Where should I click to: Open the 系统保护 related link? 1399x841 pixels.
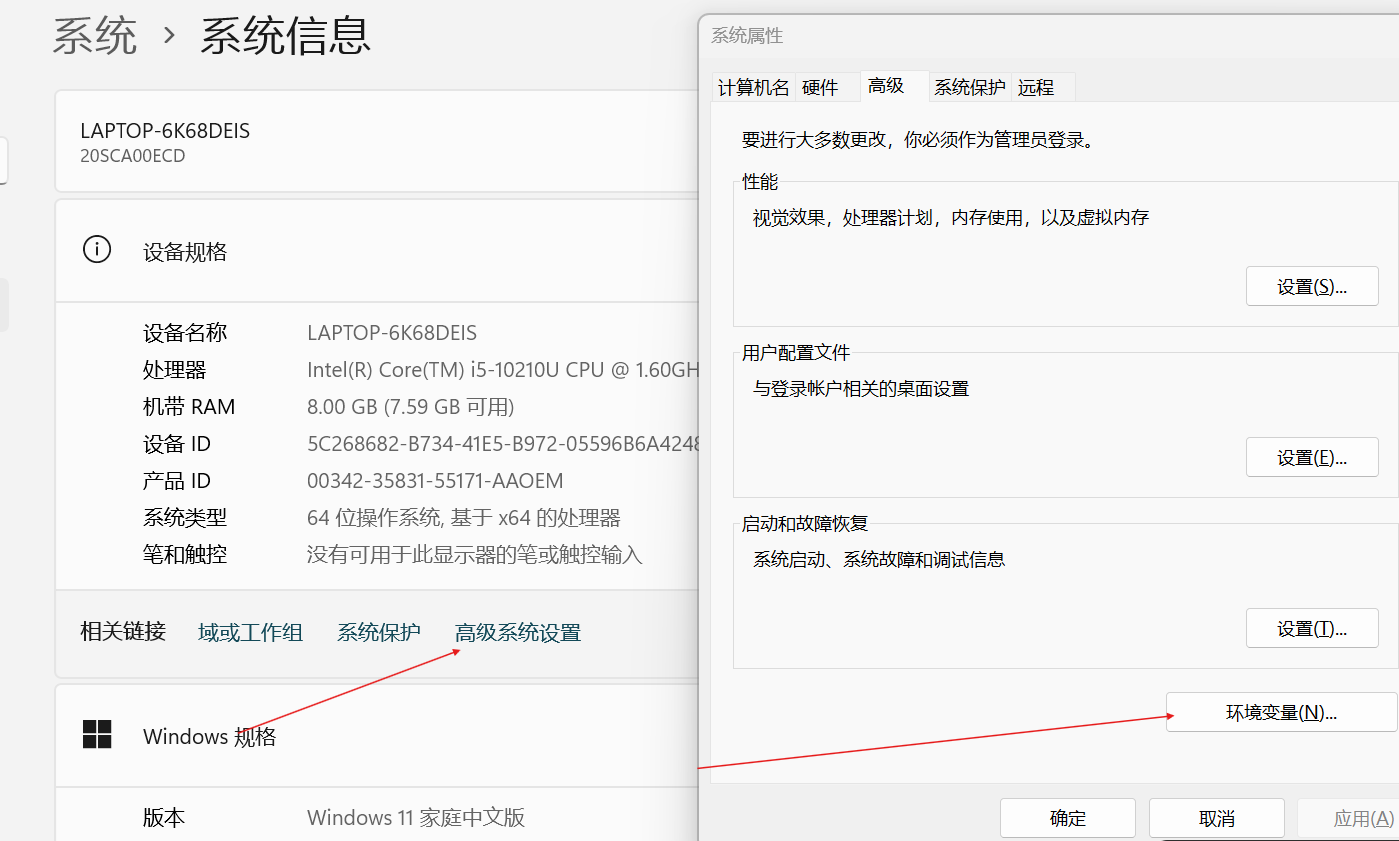[378, 632]
